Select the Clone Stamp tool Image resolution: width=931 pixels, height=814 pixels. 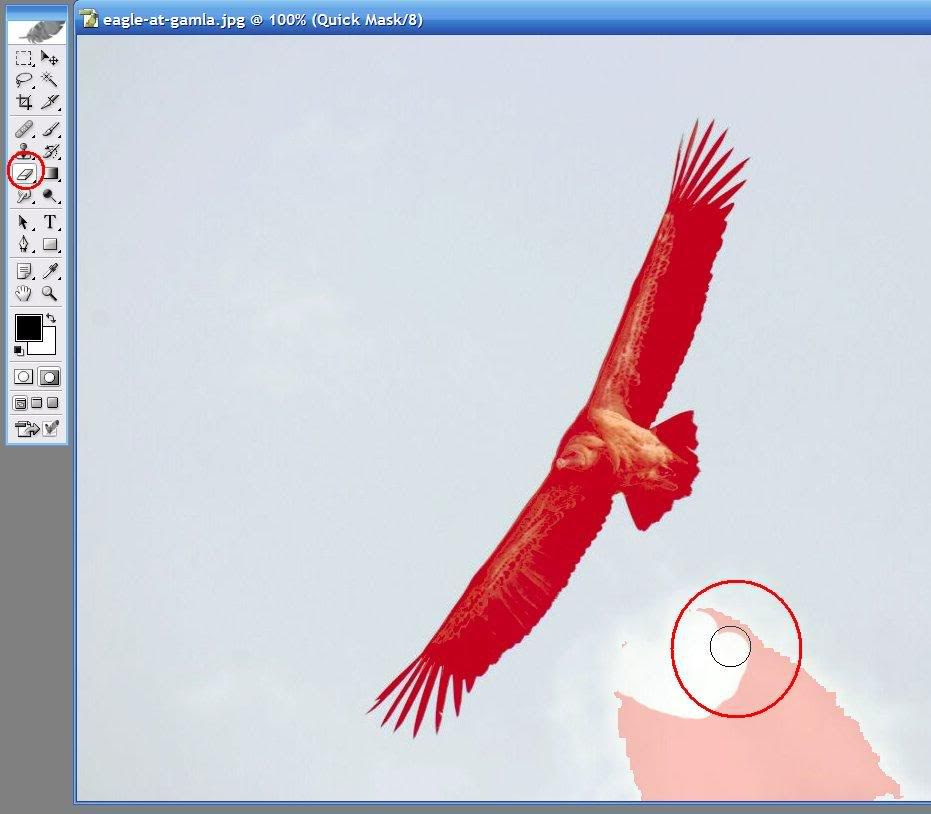[x=24, y=150]
